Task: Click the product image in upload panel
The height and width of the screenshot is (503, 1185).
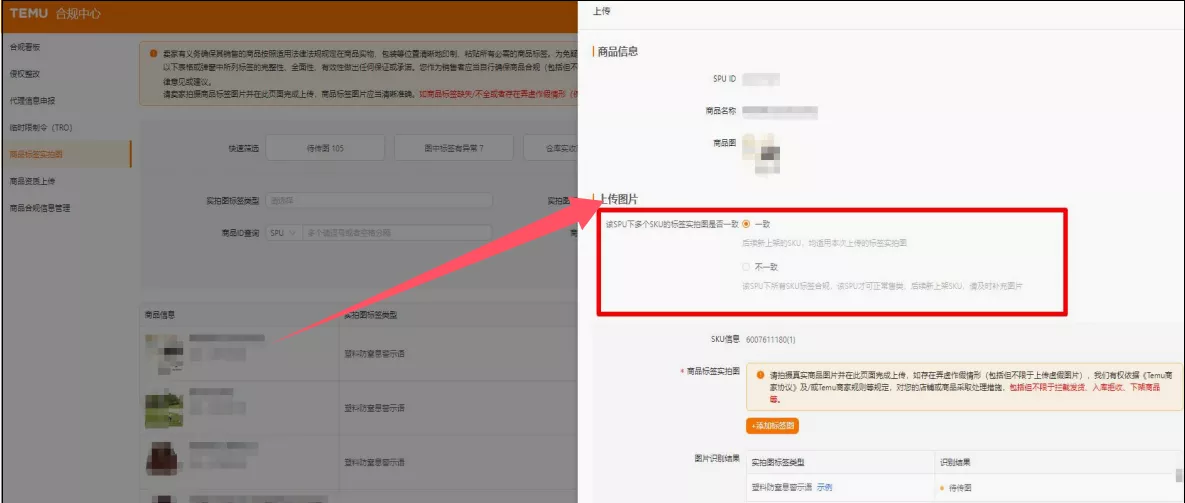Action: click(x=762, y=154)
